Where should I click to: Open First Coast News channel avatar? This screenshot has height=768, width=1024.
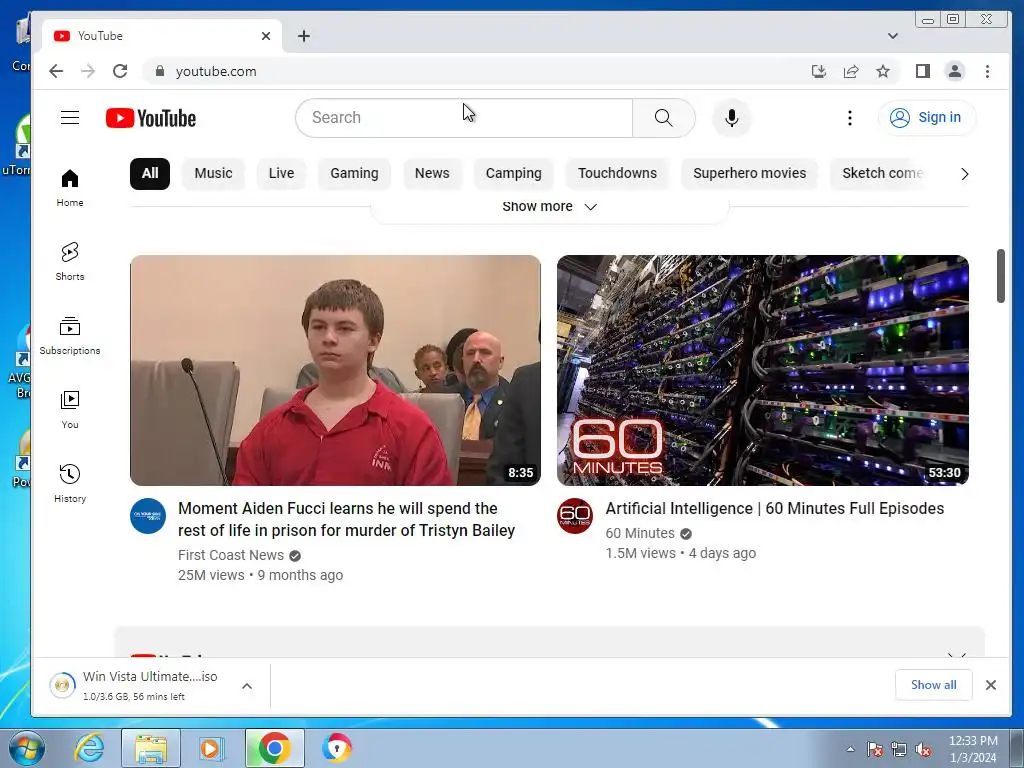tap(148, 516)
